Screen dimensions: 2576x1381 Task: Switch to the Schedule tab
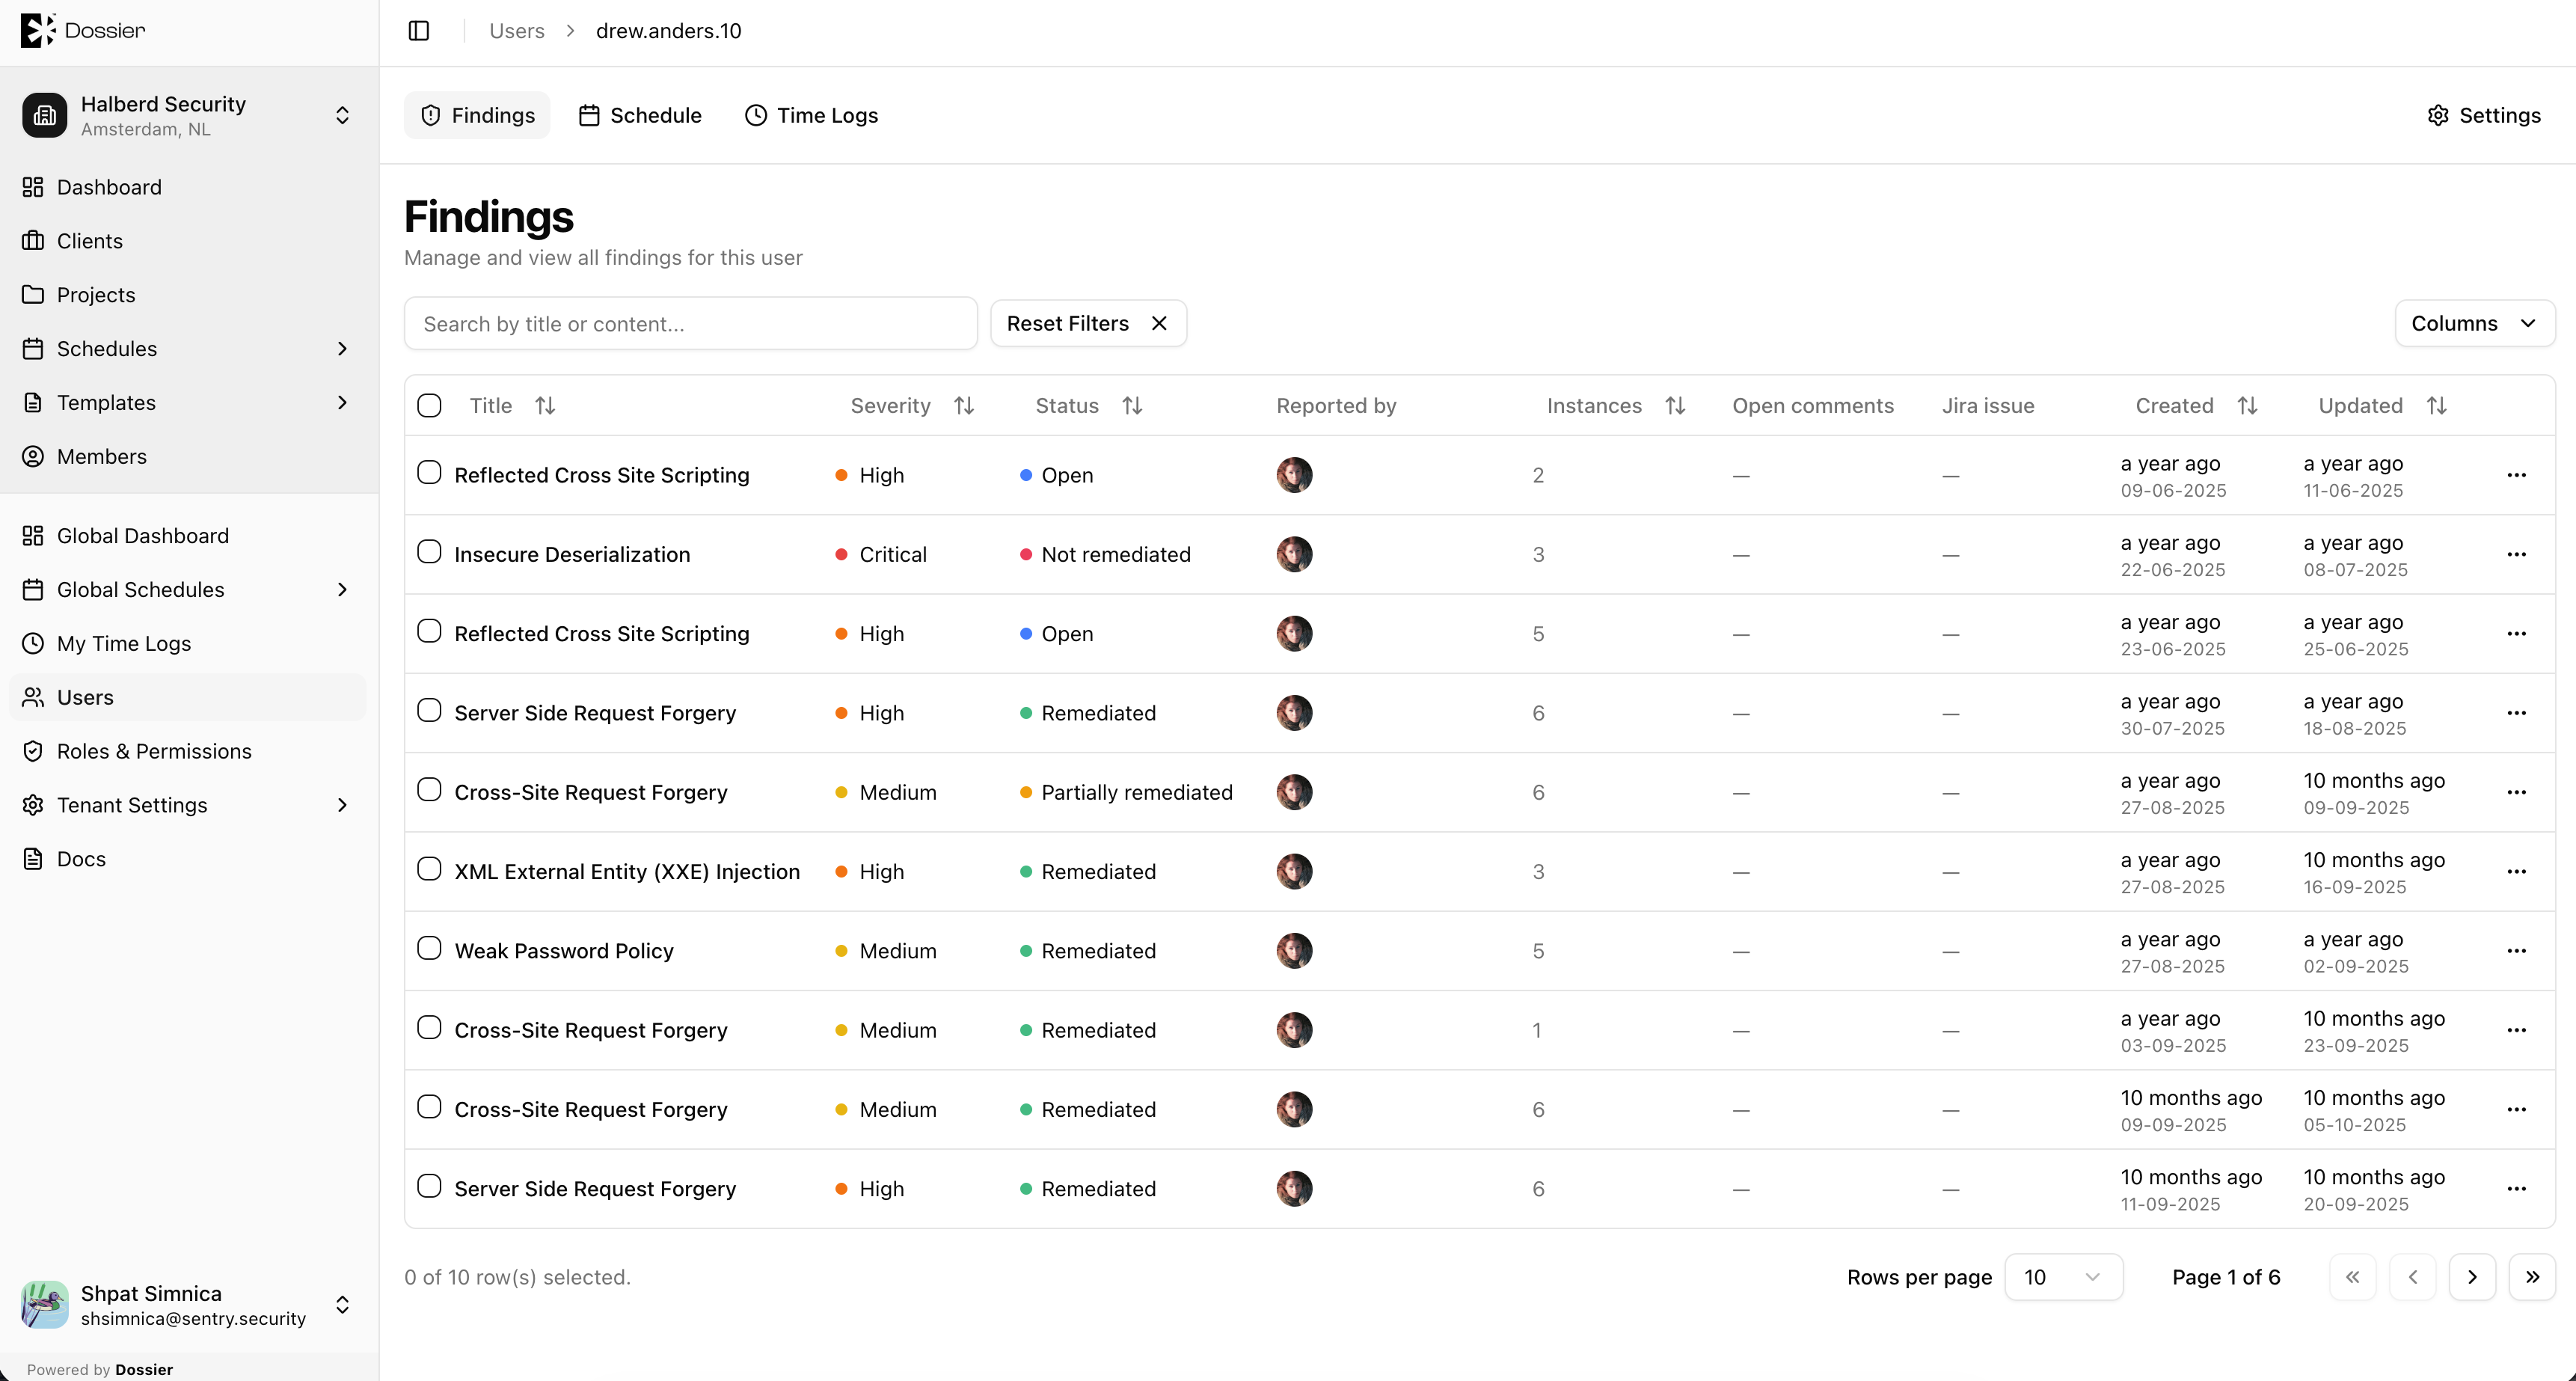(641, 116)
